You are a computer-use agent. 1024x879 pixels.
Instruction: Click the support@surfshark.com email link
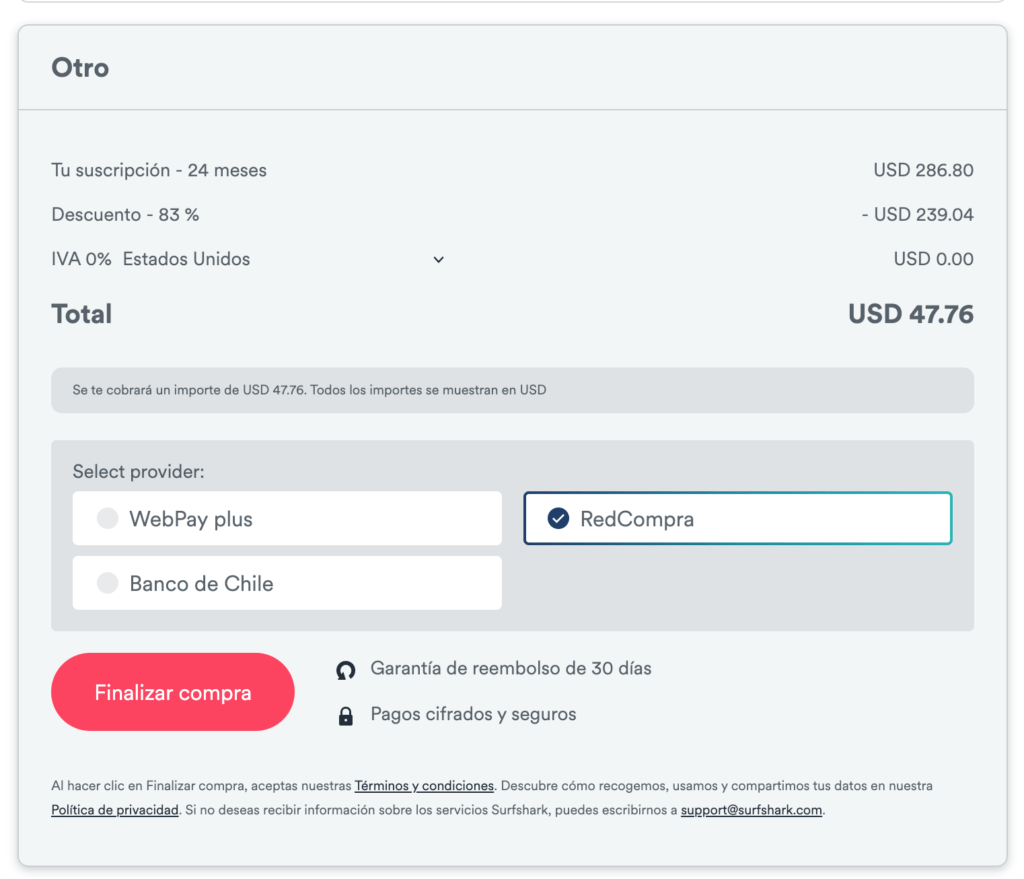[x=751, y=810]
